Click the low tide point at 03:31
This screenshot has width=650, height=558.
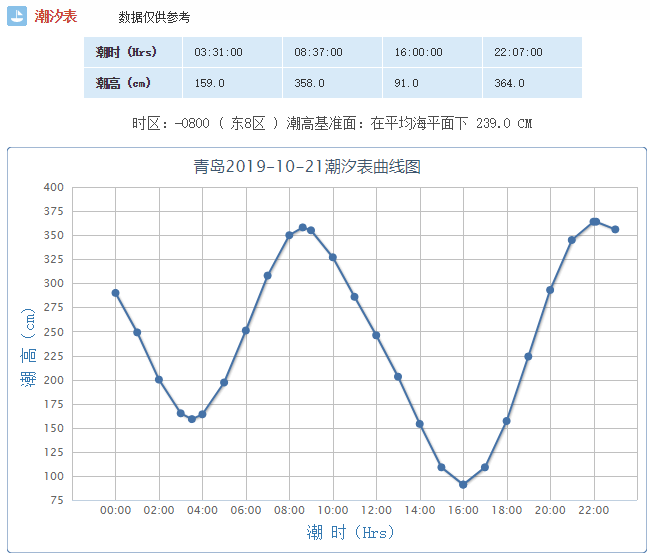[192, 419]
